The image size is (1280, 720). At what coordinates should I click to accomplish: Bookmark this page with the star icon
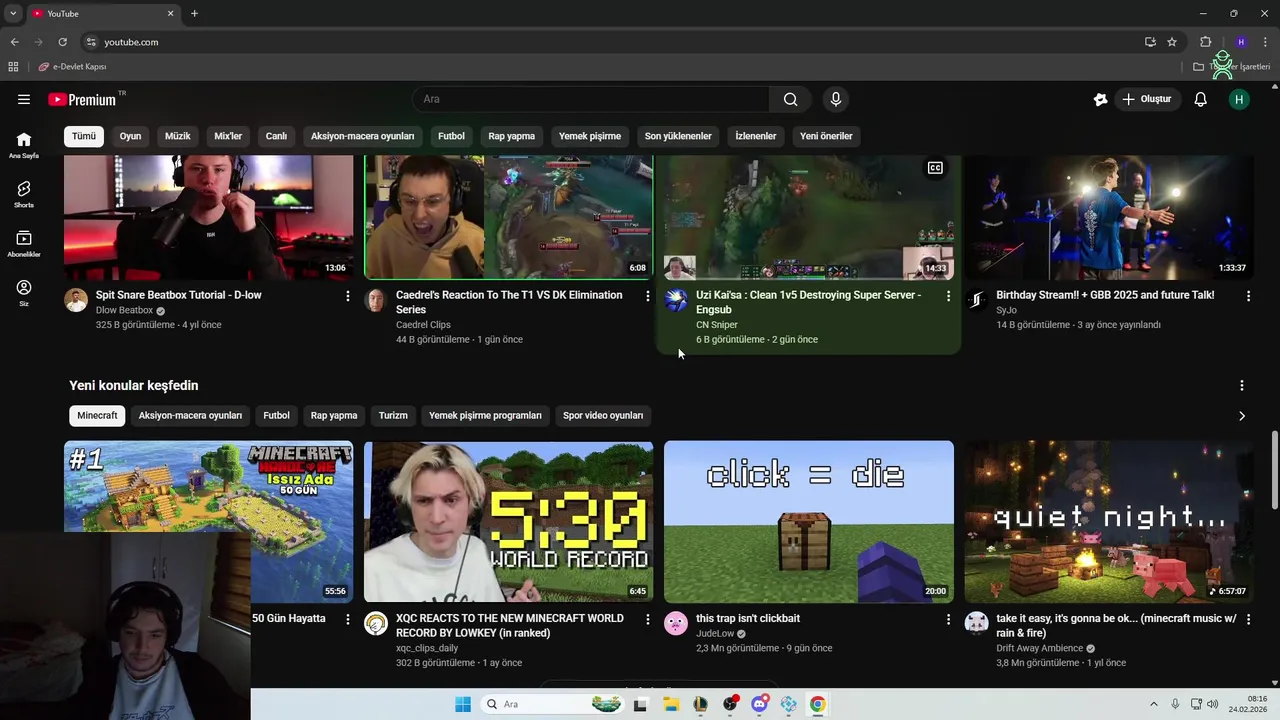[1172, 42]
